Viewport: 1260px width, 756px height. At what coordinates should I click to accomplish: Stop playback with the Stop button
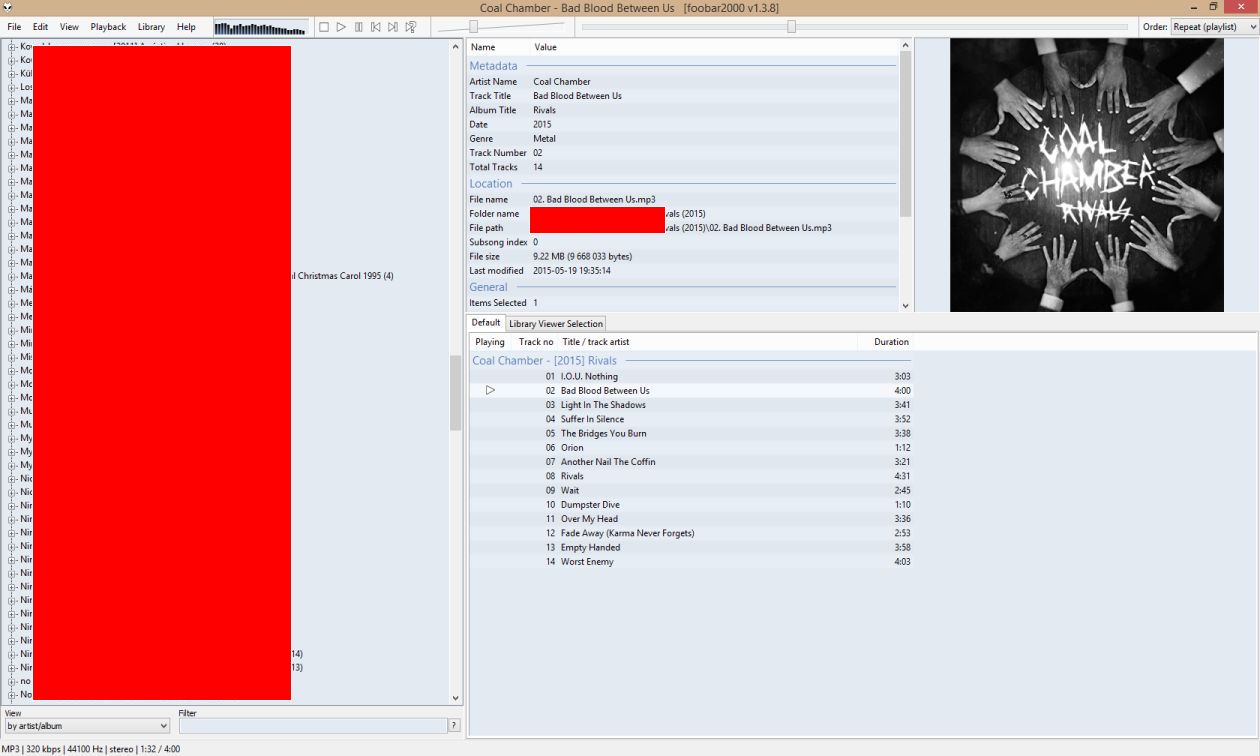click(x=324, y=27)
